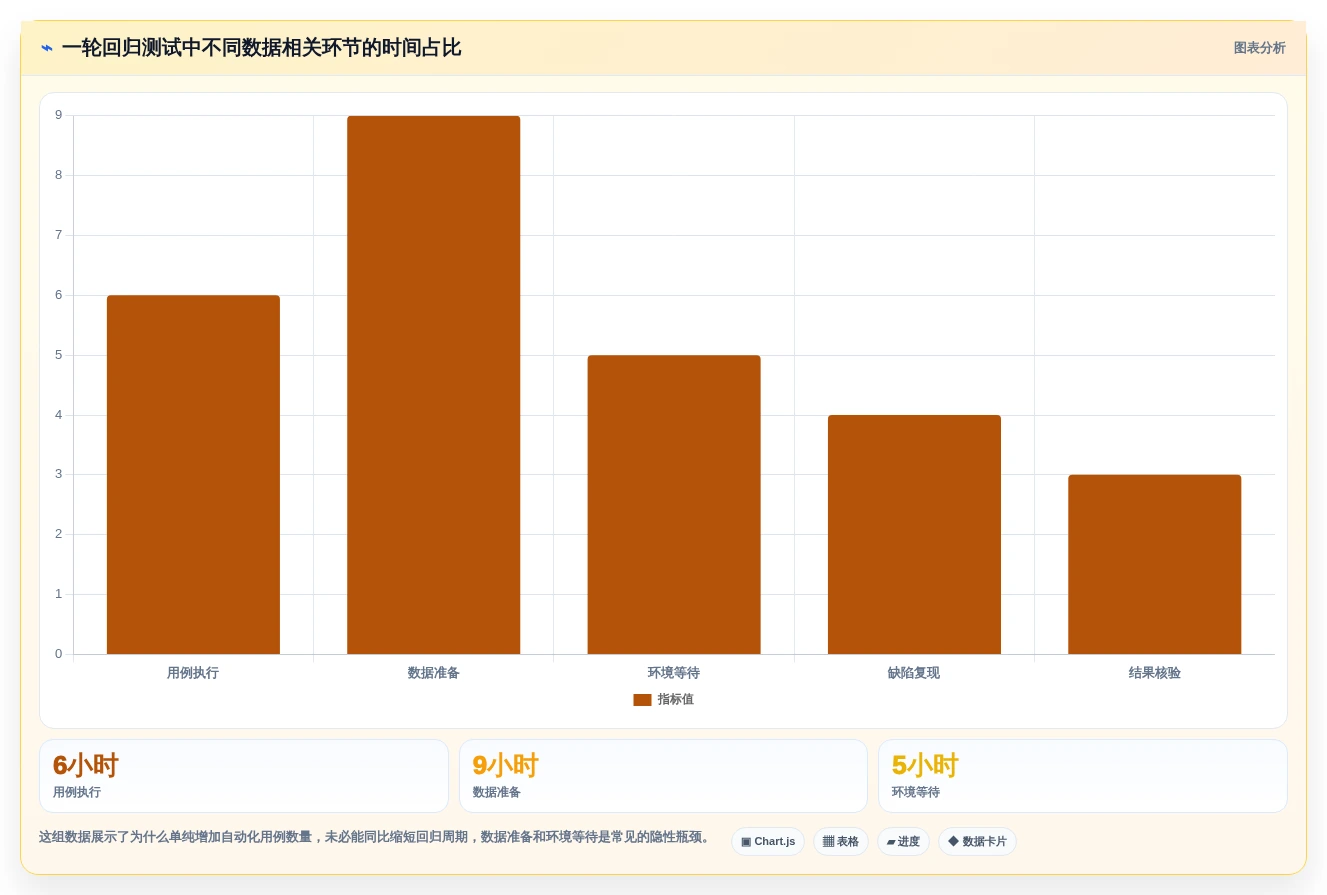Click the y-axis value 5

pos(59,355)
